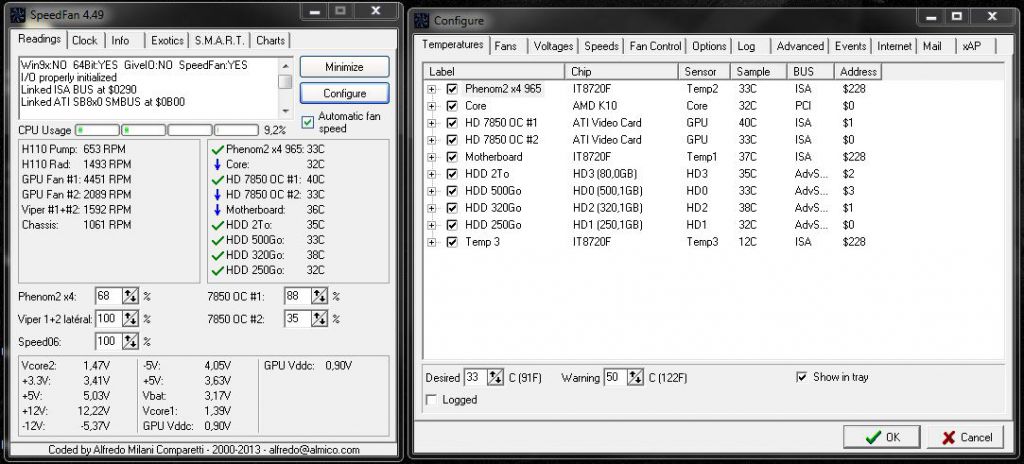Click Configure window title bar icon
Screen dimensions: 1024x464
pos(421,20)
